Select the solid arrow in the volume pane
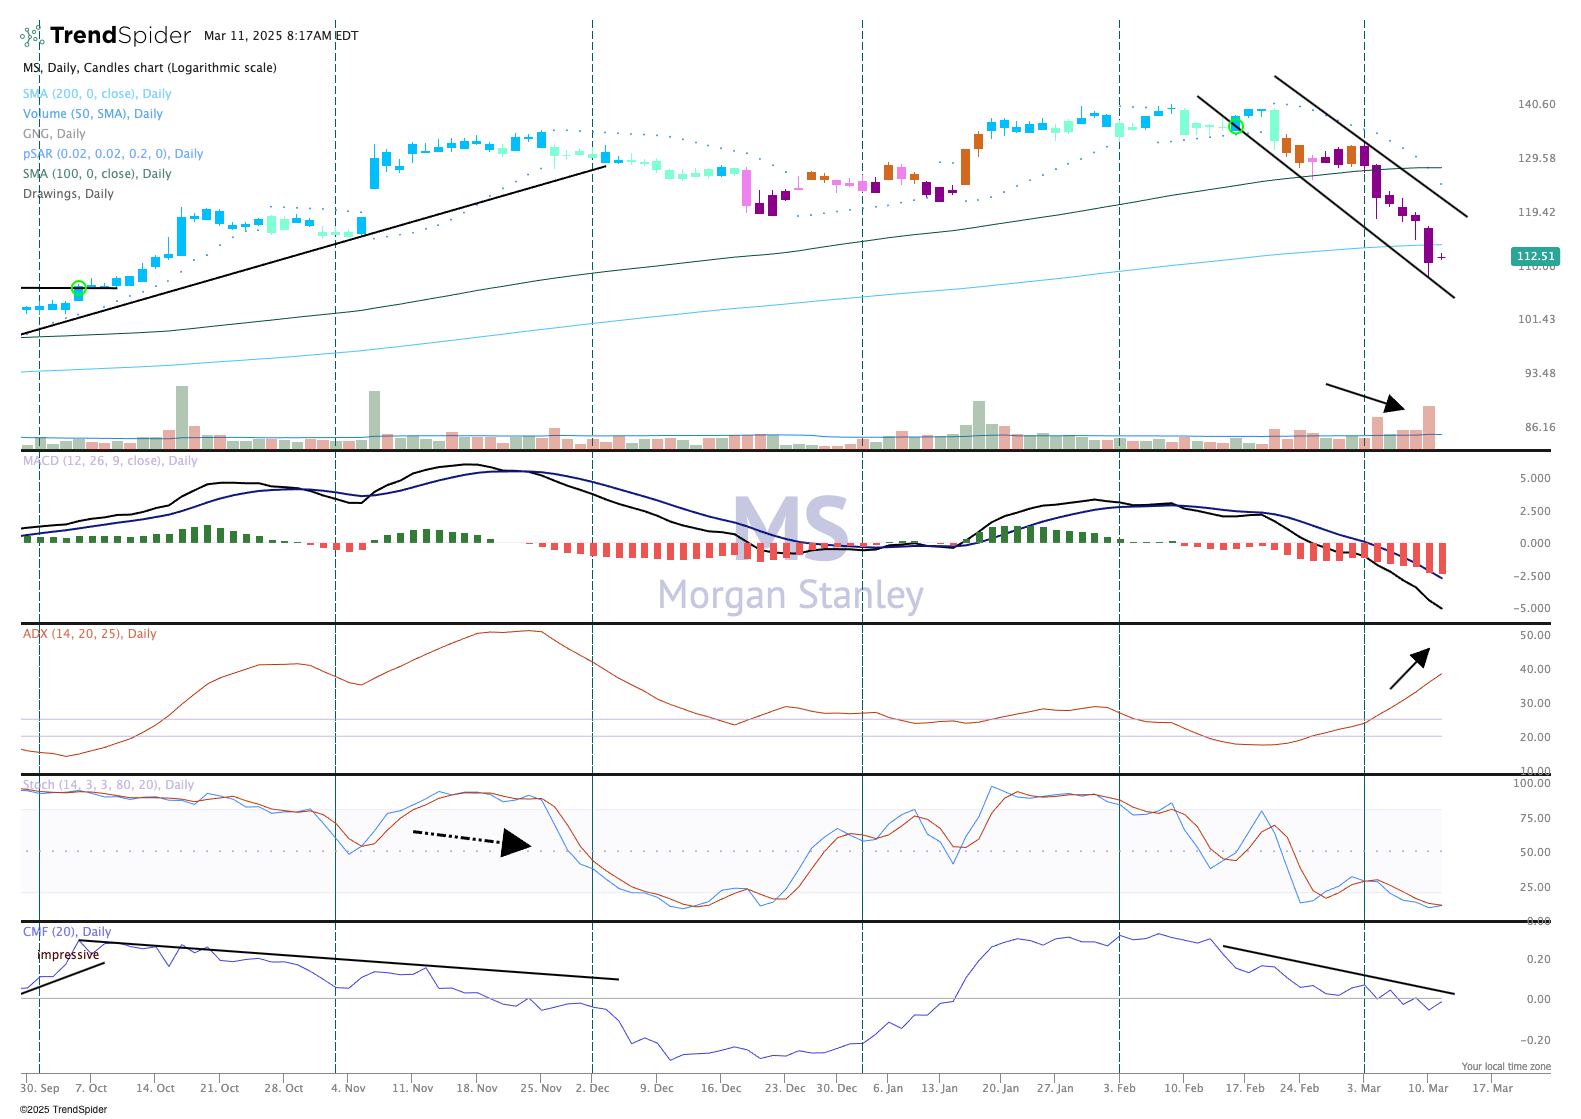 click(1366, 396)
